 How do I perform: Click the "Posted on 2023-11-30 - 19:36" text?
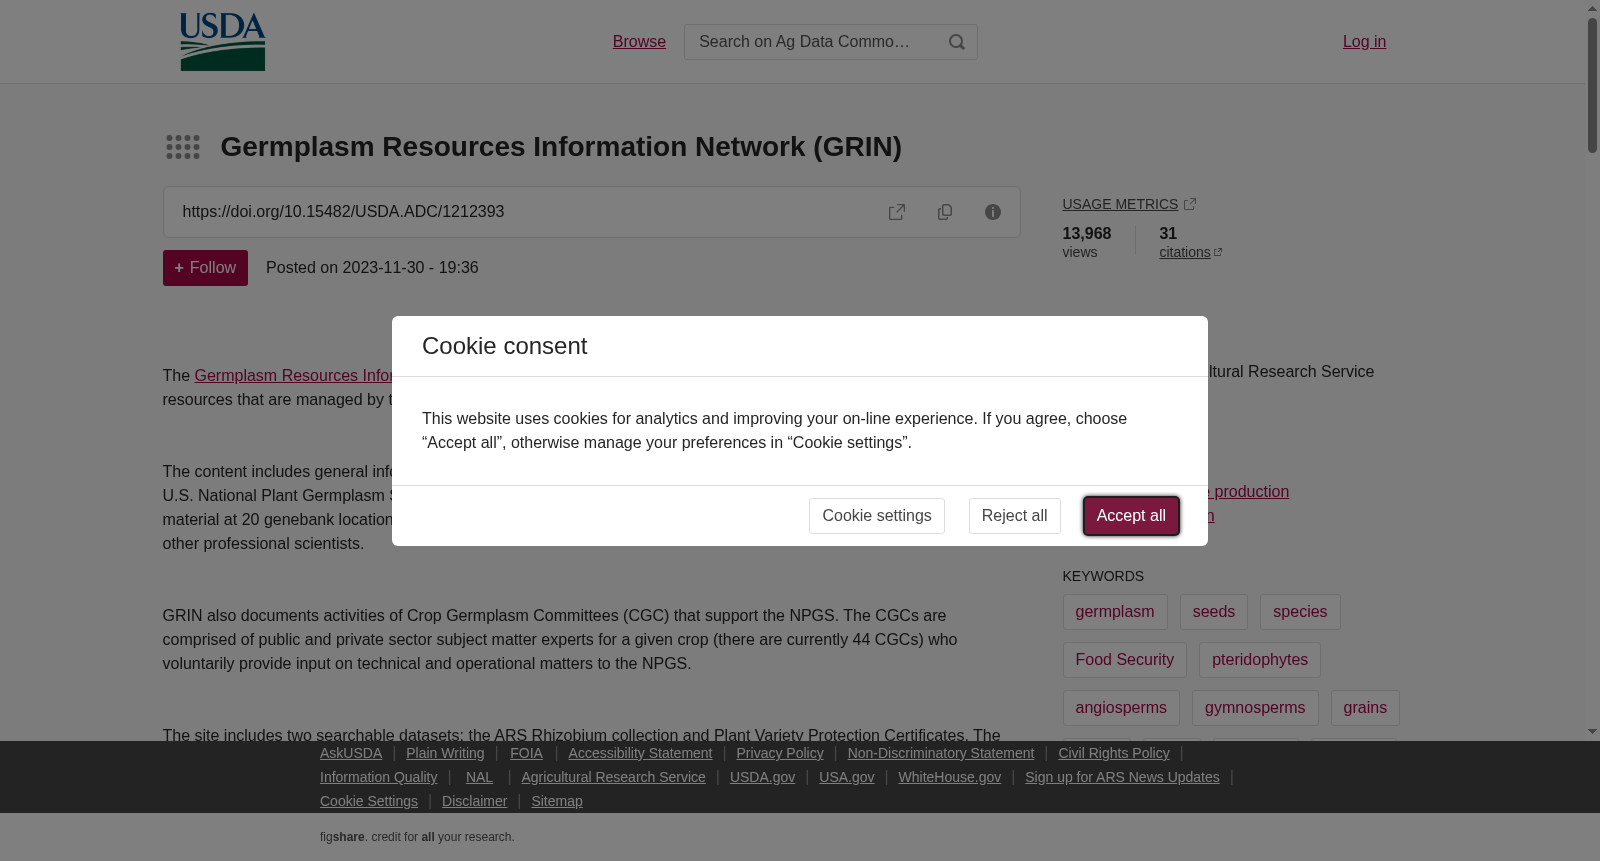coord(372,268)
